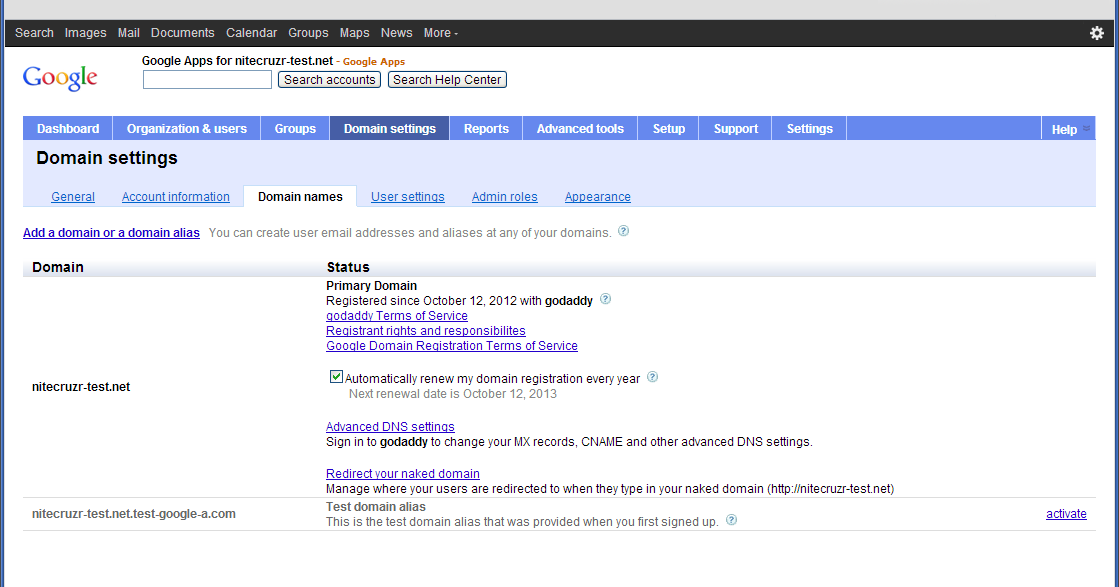This screenshot has width=1119, height=587.
Task: Open the Support tab
Action: point(736,128)
